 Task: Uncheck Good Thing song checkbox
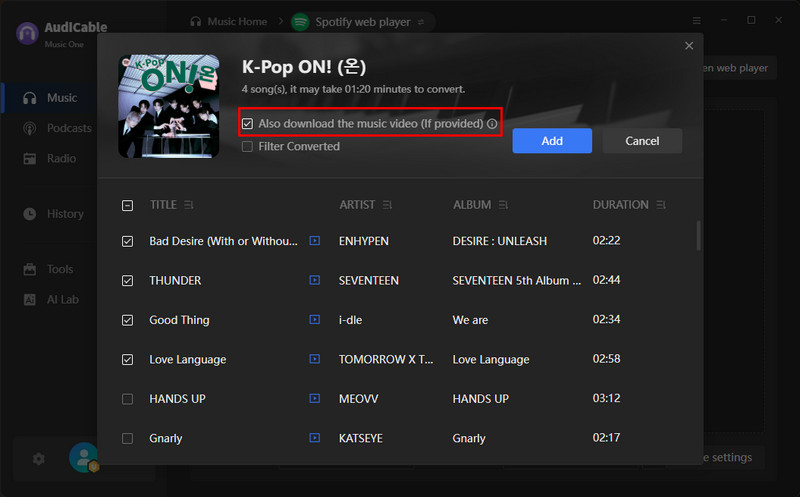click(x=128, y=320)
